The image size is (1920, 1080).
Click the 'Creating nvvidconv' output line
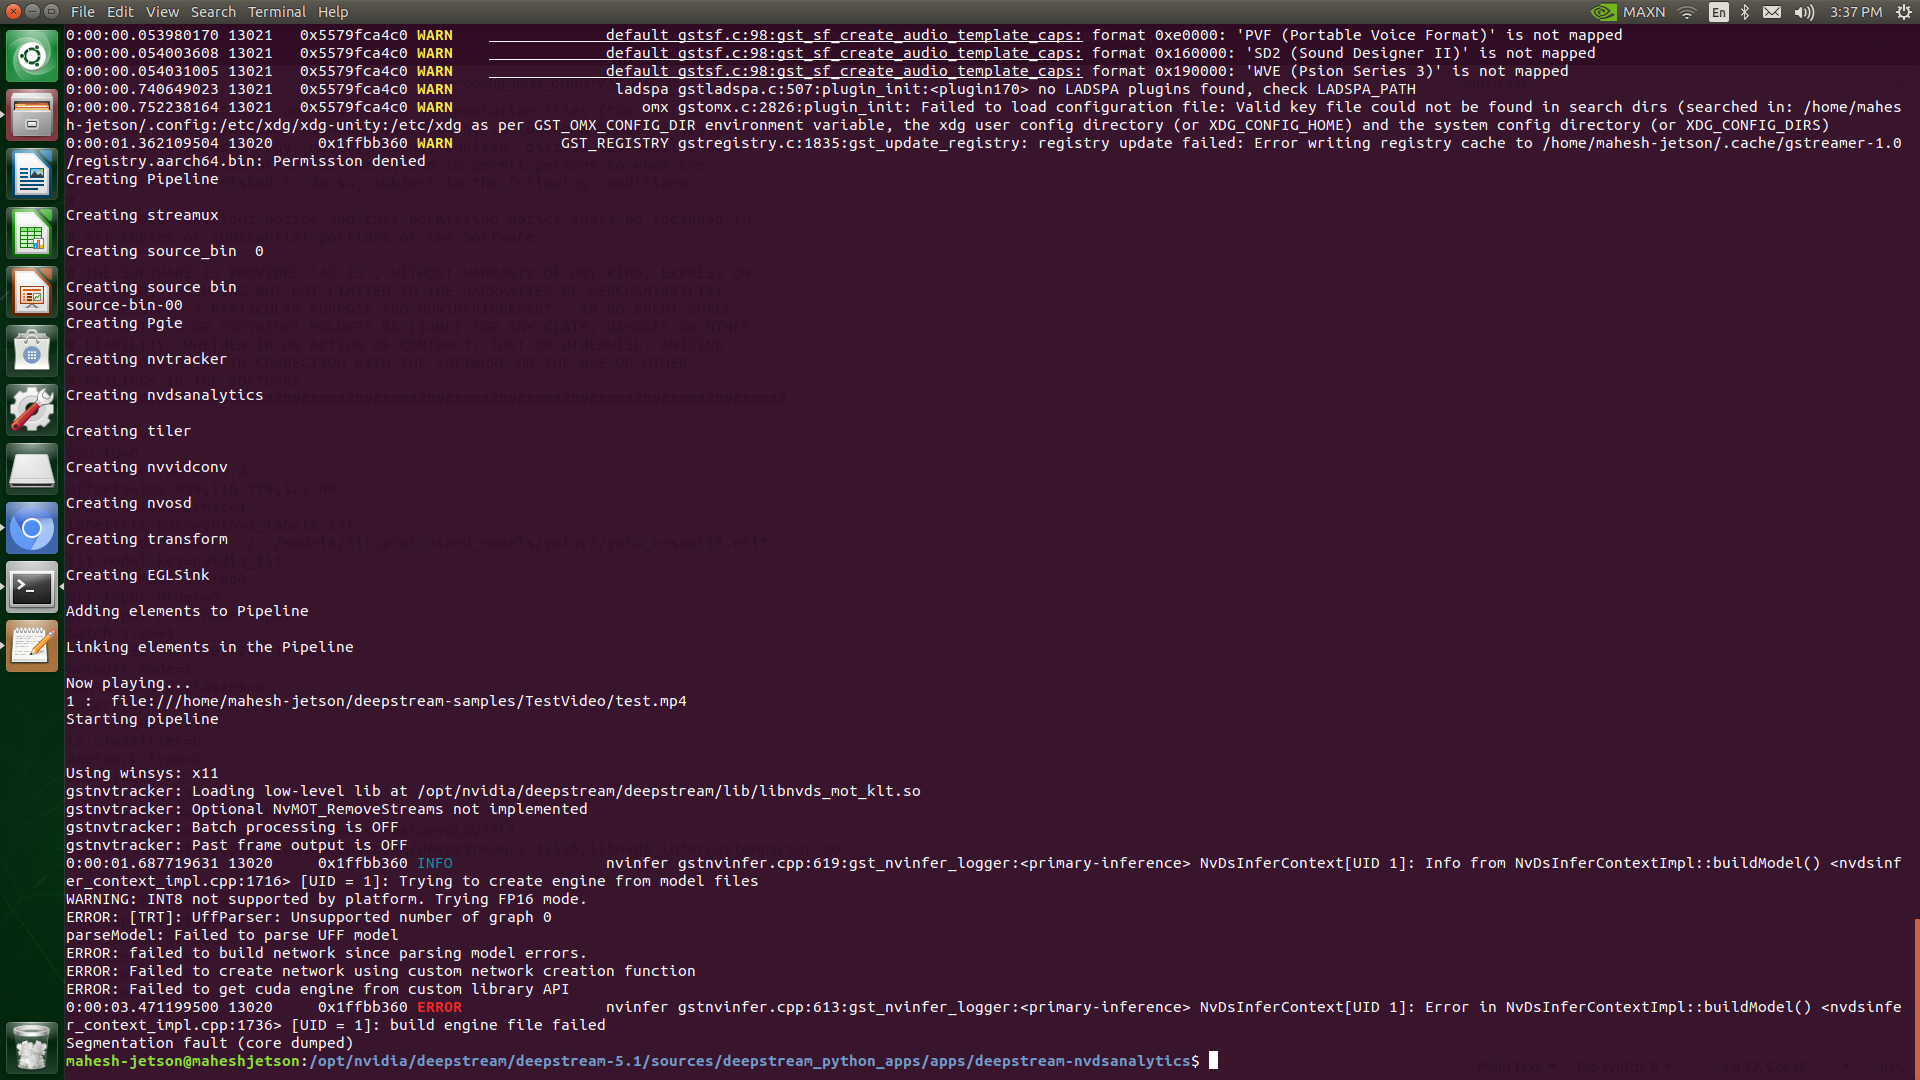[146, 467]
